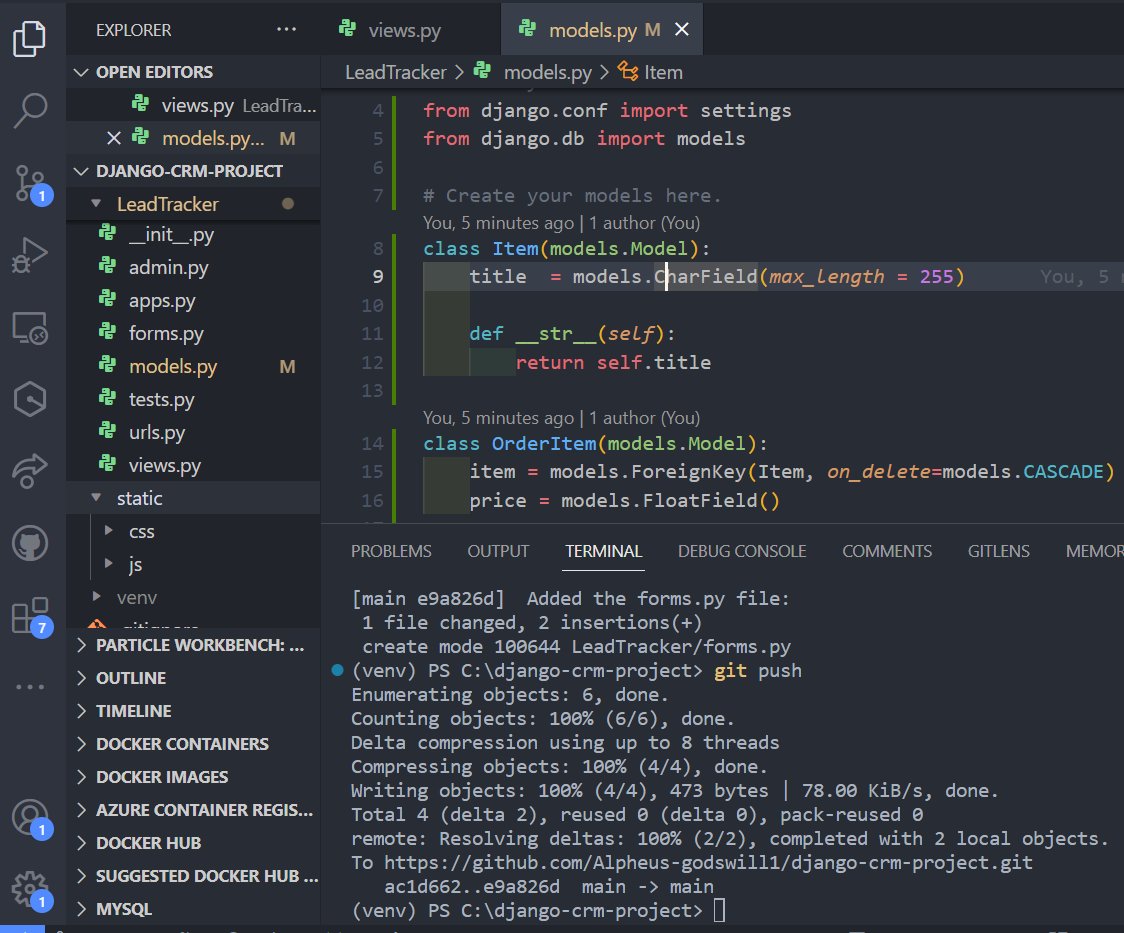Click line number 10 in editor gutter

coord(372,305)
